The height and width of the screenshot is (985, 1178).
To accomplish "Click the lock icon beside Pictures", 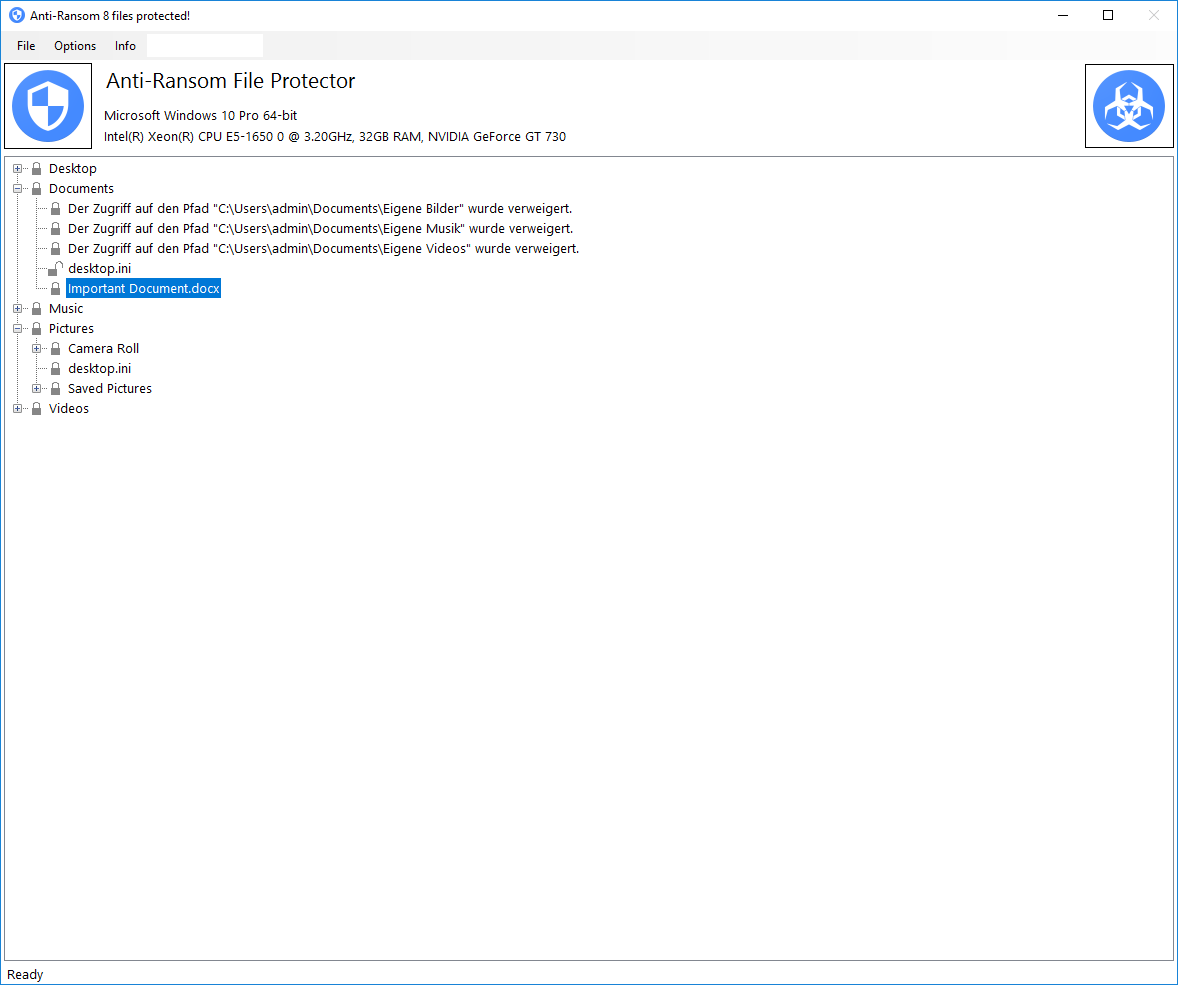I will tap(36, 328).
